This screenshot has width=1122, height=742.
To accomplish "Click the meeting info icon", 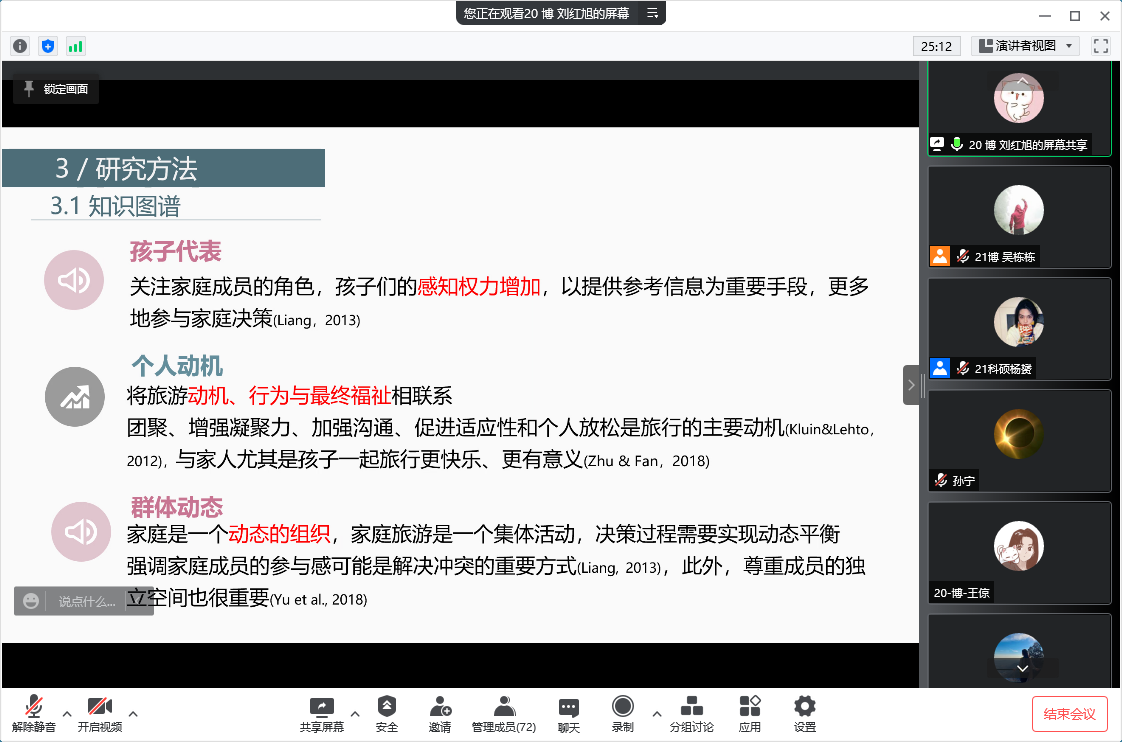I will coord(20,46).
